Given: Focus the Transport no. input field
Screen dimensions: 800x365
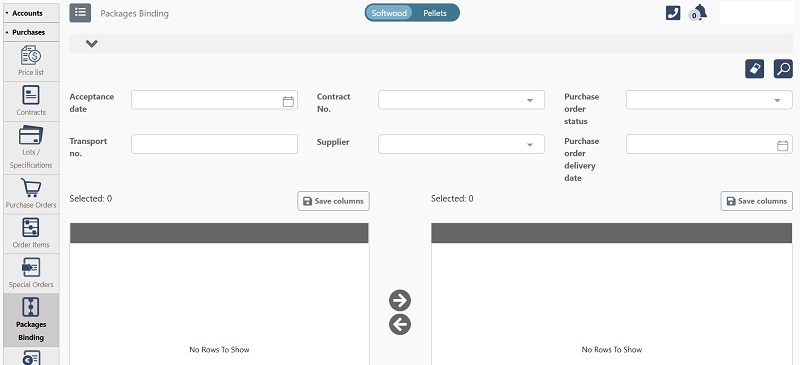Looking at the screenshot, I should pos(214,144).
